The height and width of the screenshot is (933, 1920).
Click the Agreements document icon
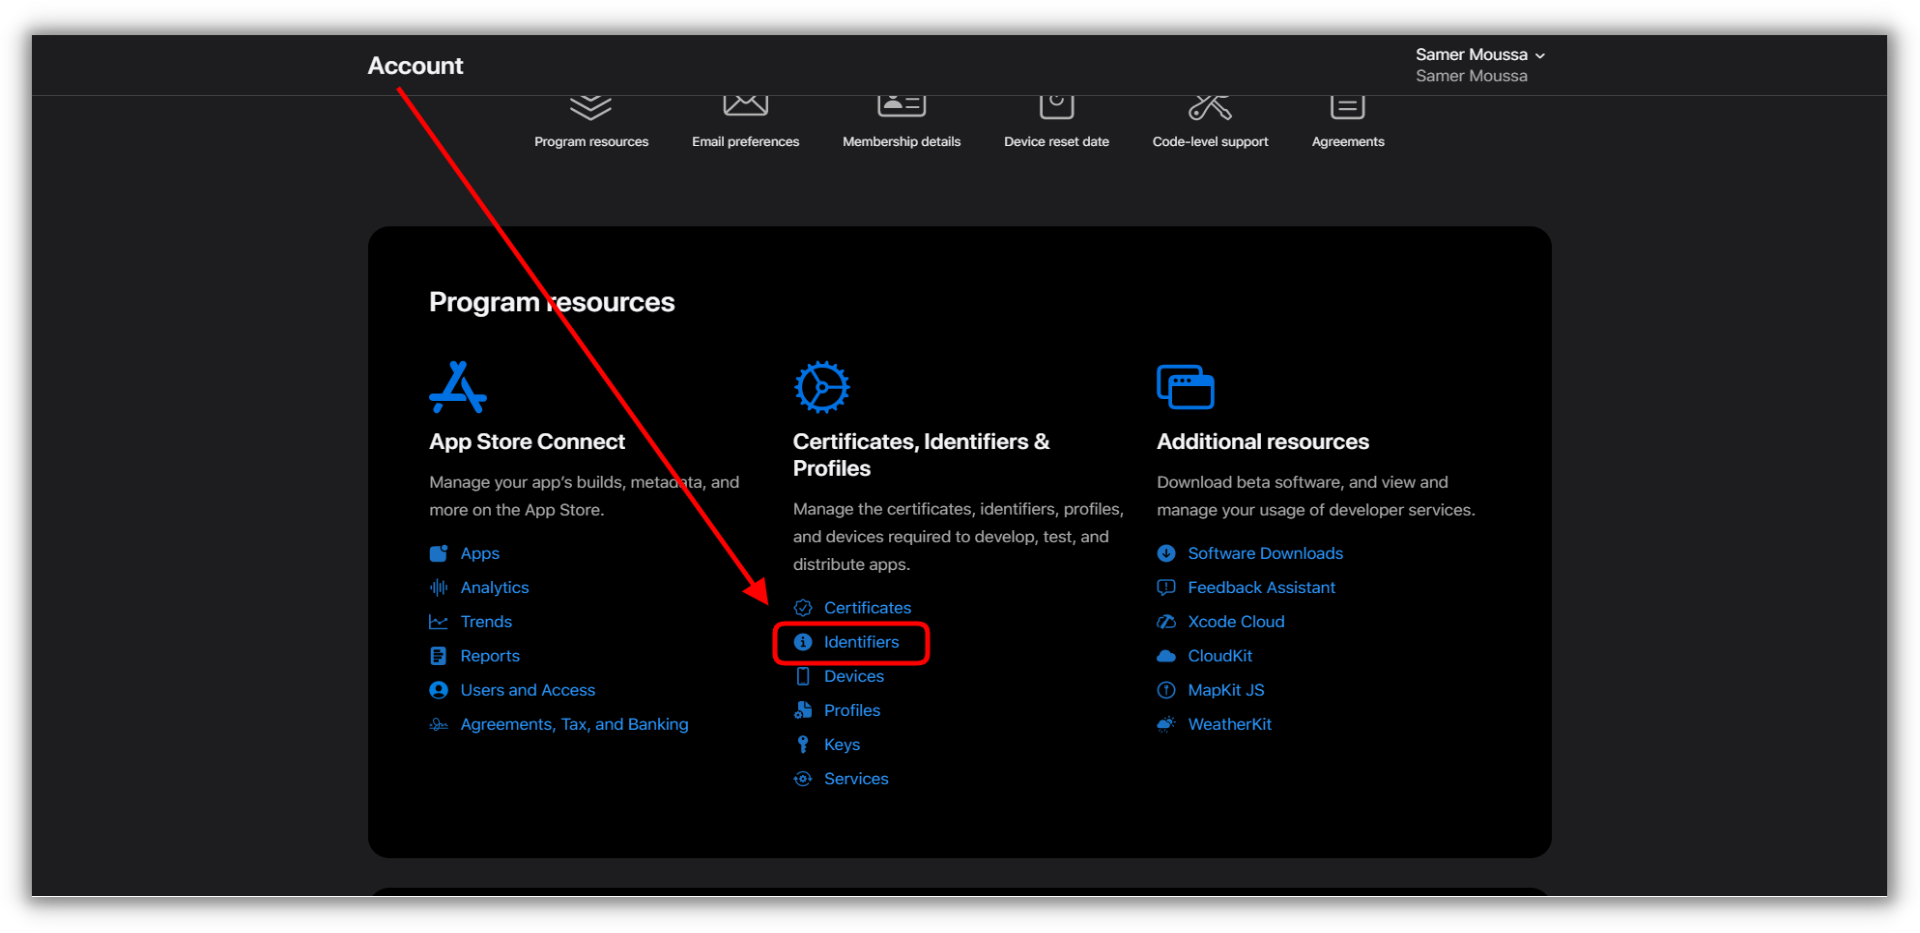1348,106
